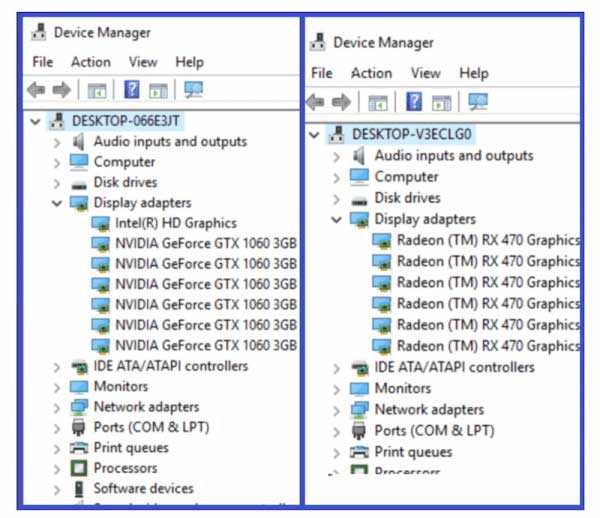Open Action menu in right Device Manager
Image resolution: width=600 pixels, height=518 pixels.
(x=371, y=73)
